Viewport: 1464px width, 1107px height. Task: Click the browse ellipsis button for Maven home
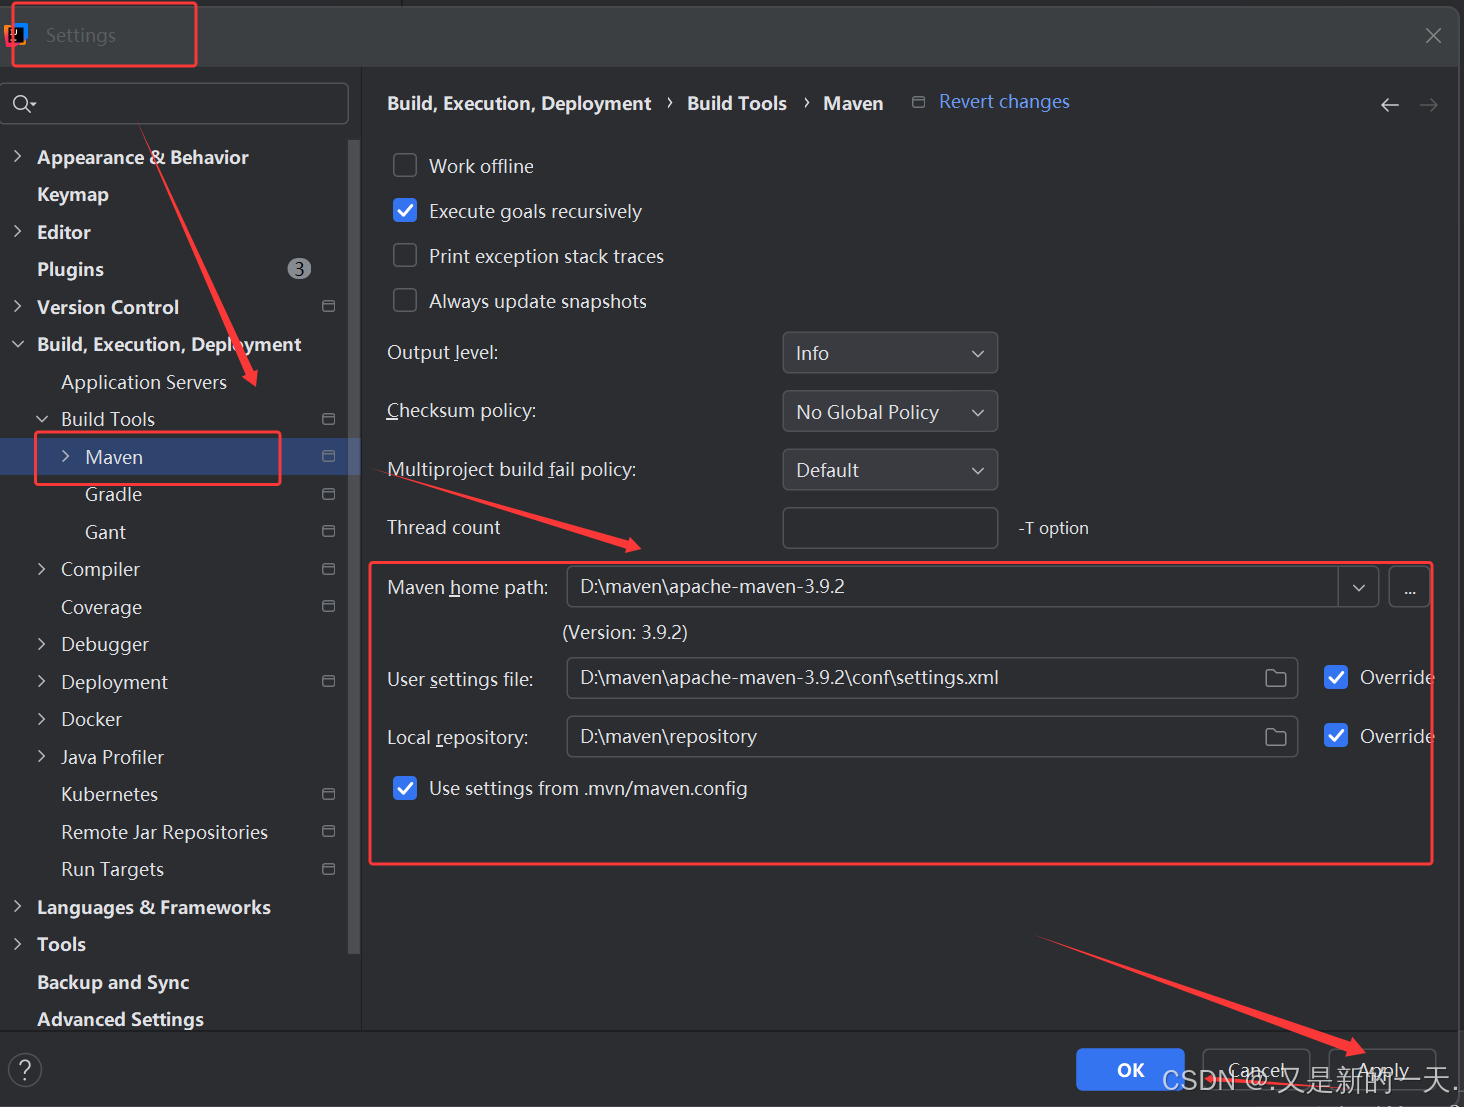point(1409,587)
